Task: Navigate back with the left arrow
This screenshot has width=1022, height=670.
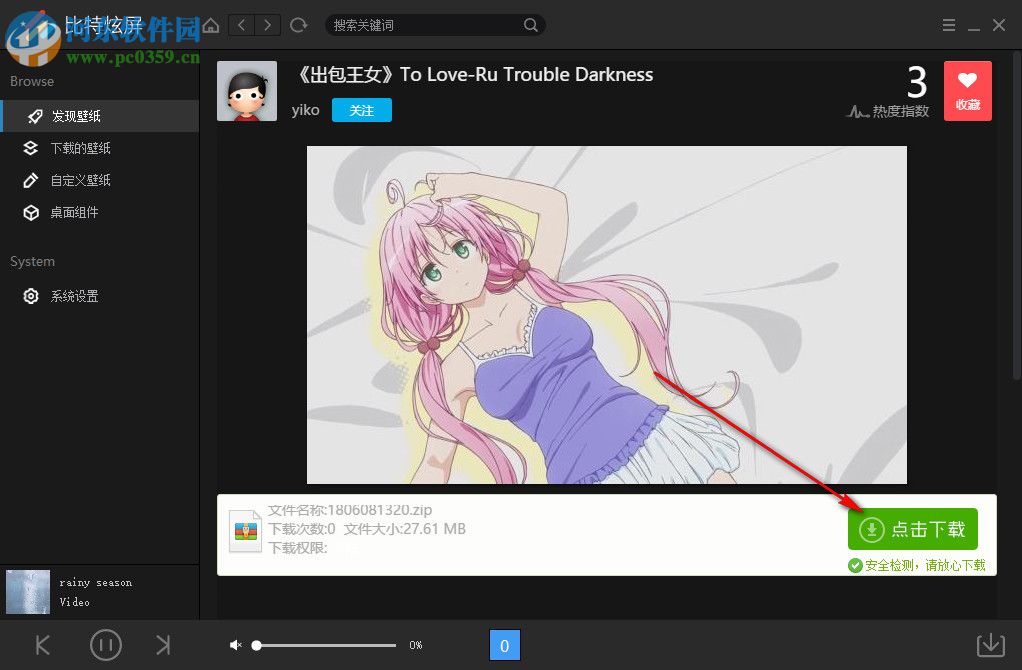Action: pos(242,25)
